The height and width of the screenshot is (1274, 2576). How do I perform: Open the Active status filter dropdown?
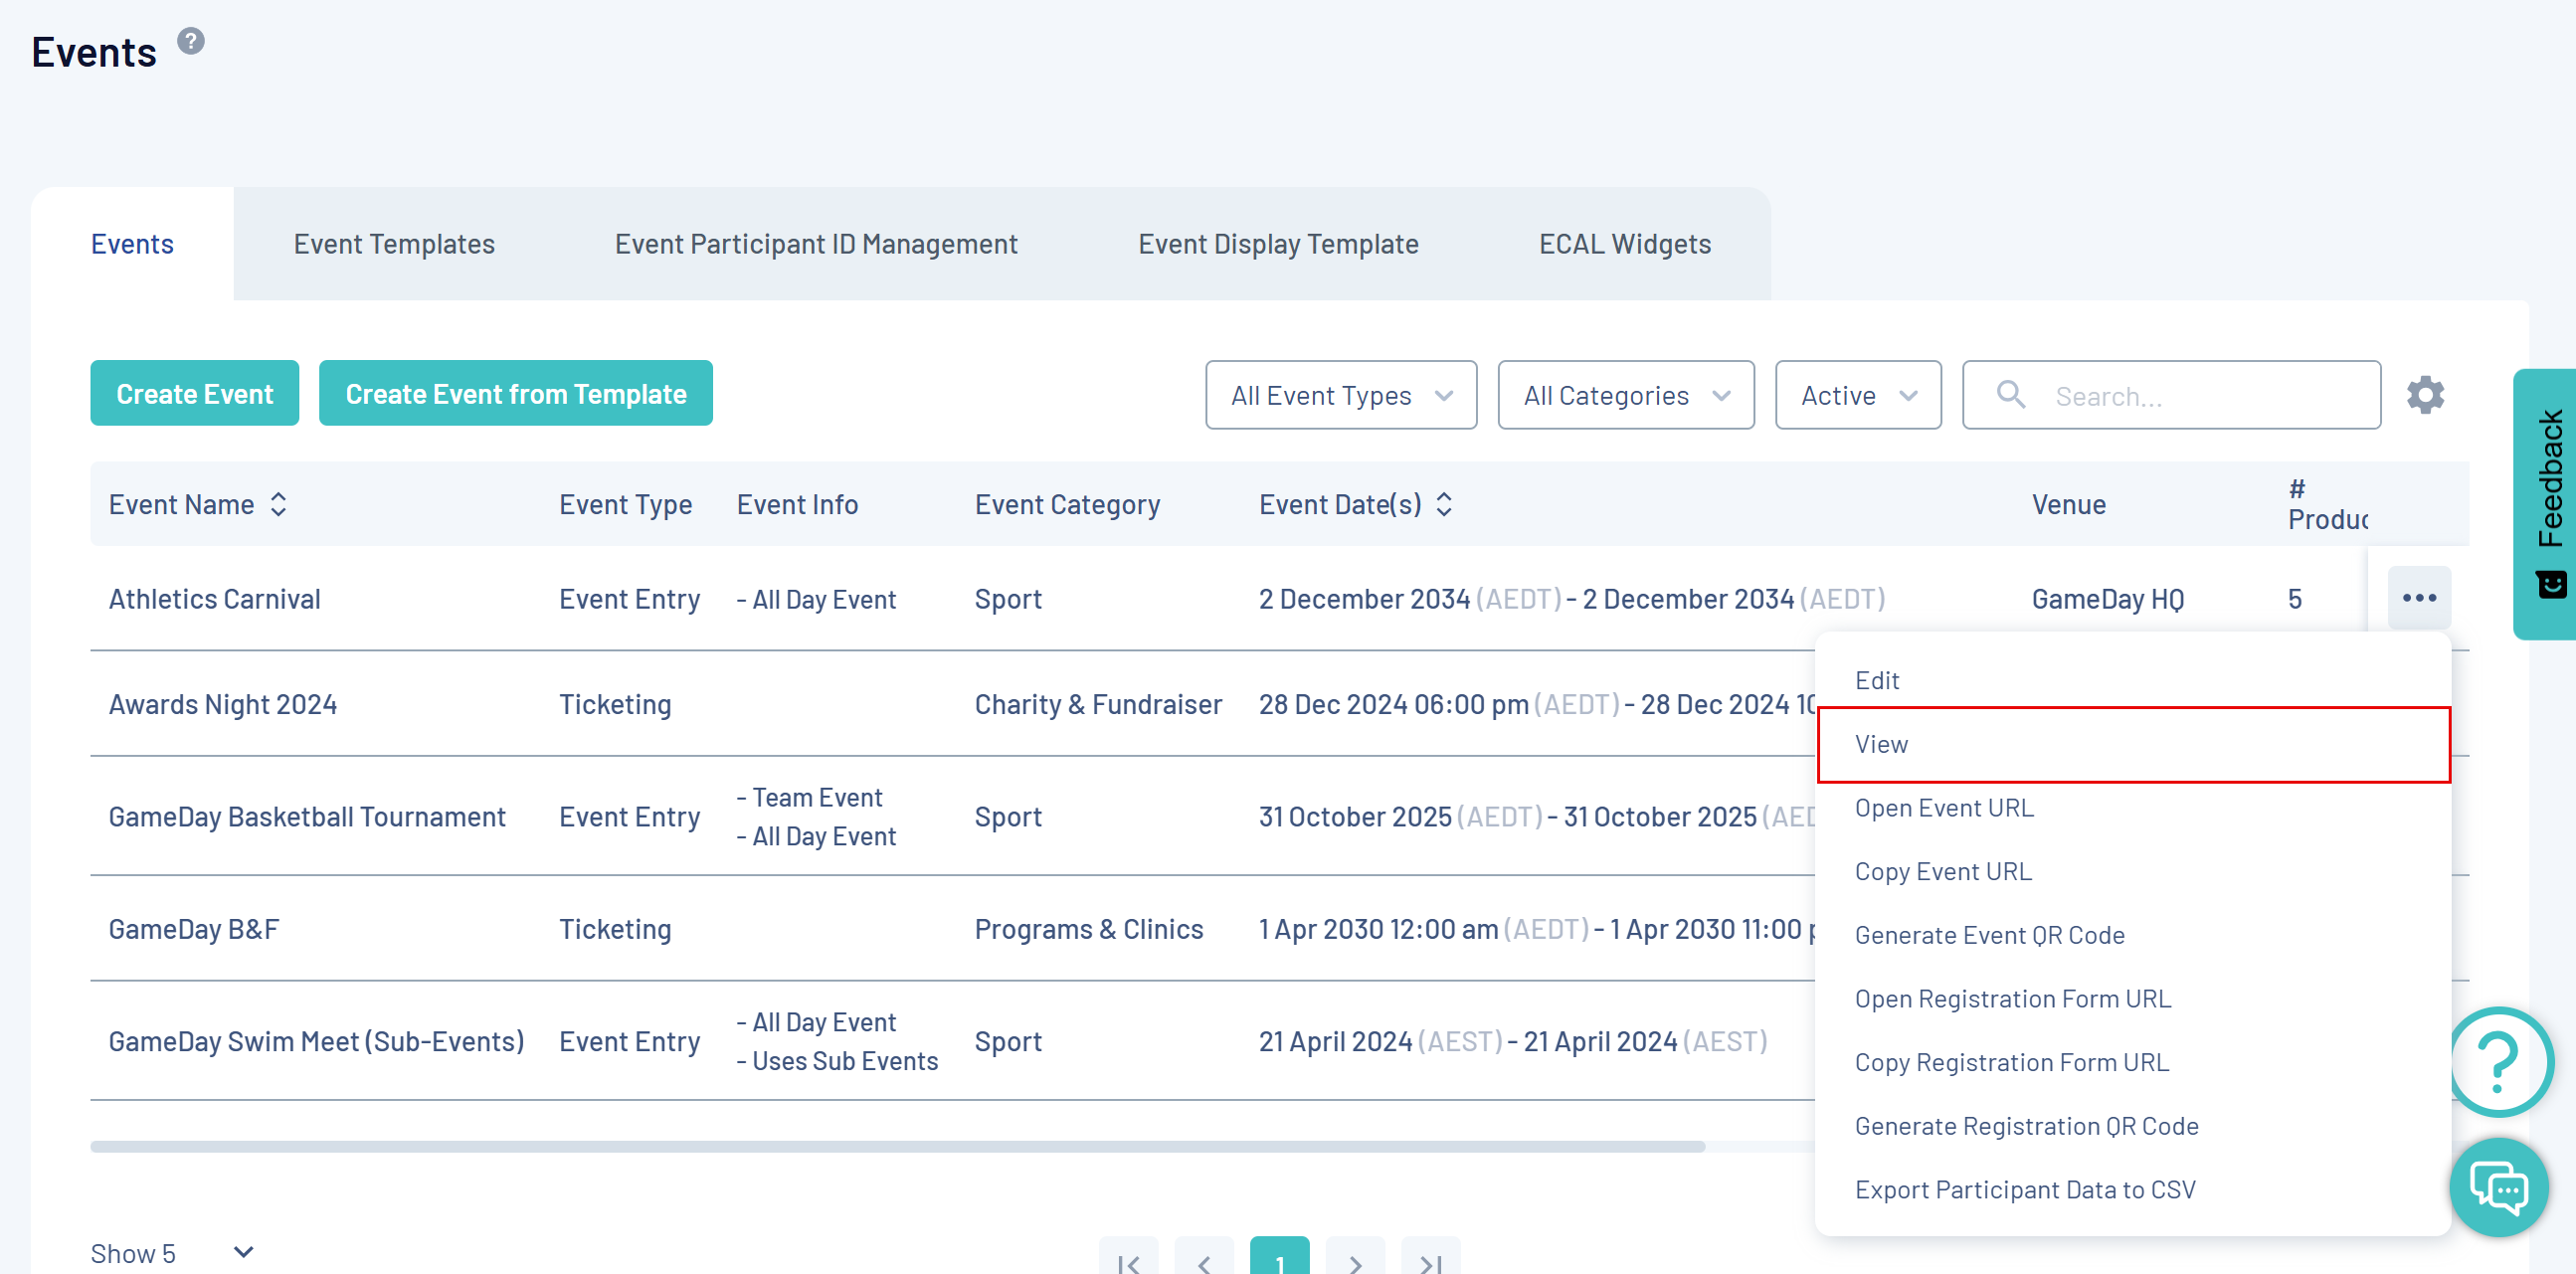[x=1857, y=395]
